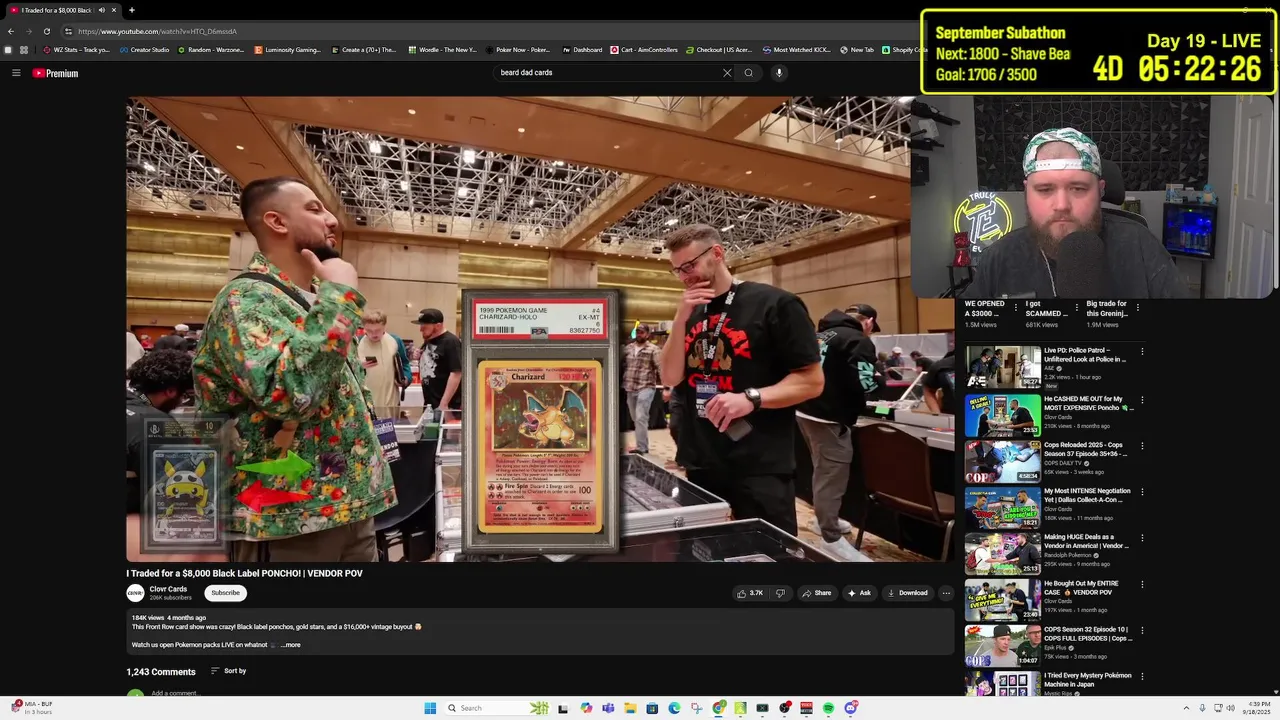Open File Explorer from the taskbar
Screen dimensions: 1280x720
[x=630, y=708]
